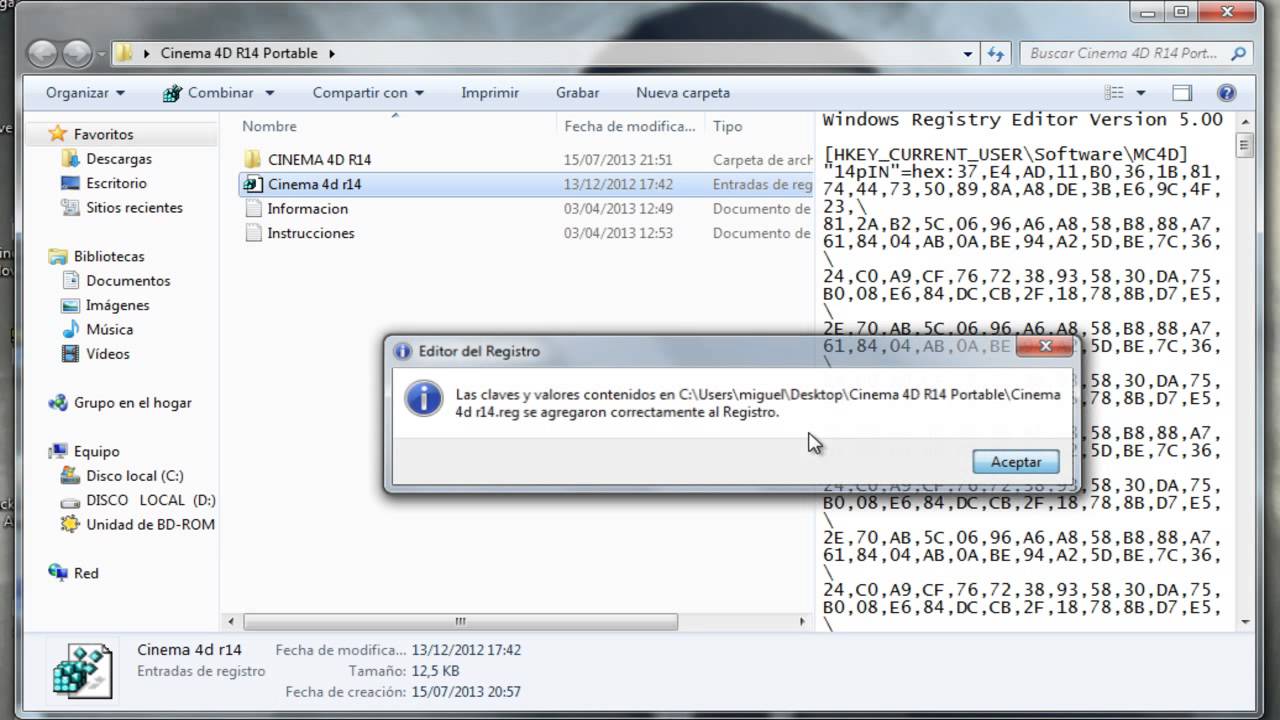Sort files by Fecha de modificación column
Image resolution: width=1280 pixels, height=720 pixels.
click(x=630, y=126)
